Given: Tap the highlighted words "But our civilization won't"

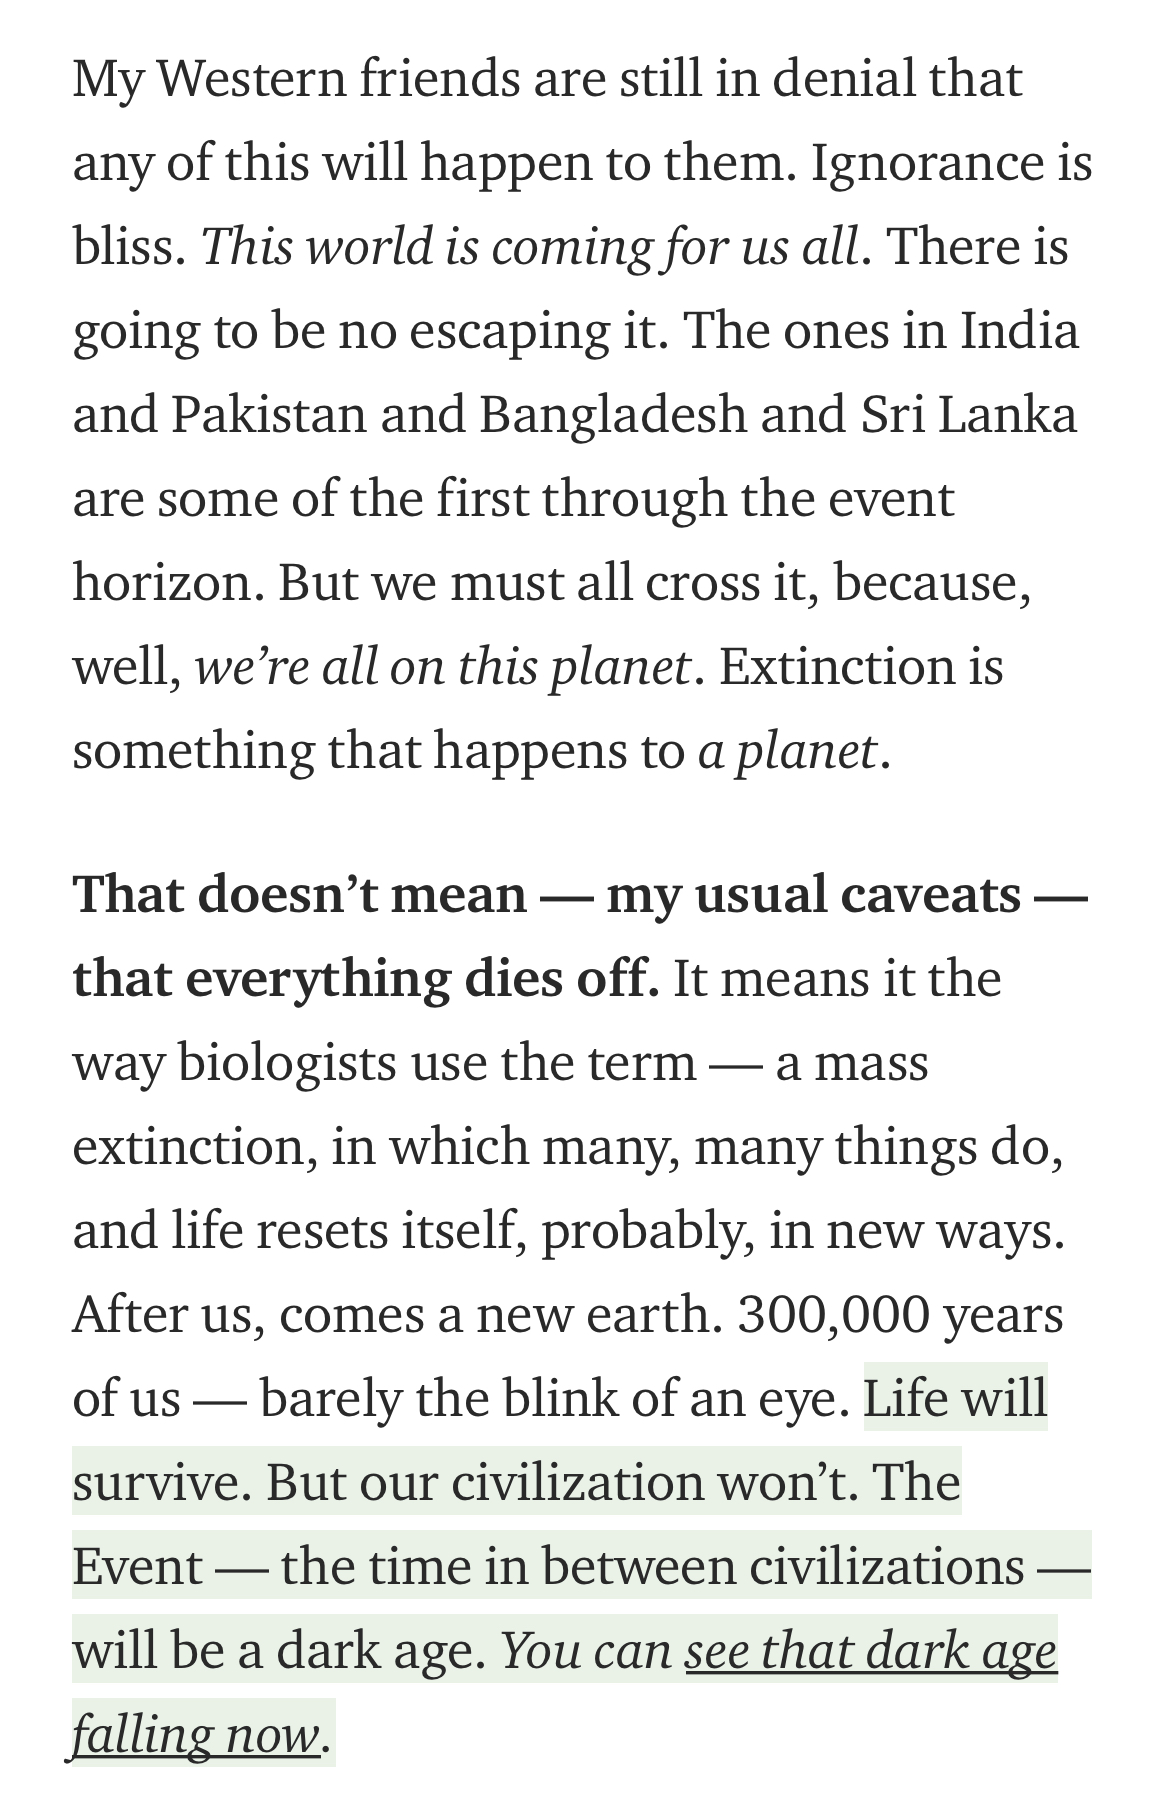Looking at the screenshot, I should click(563, 1484).
